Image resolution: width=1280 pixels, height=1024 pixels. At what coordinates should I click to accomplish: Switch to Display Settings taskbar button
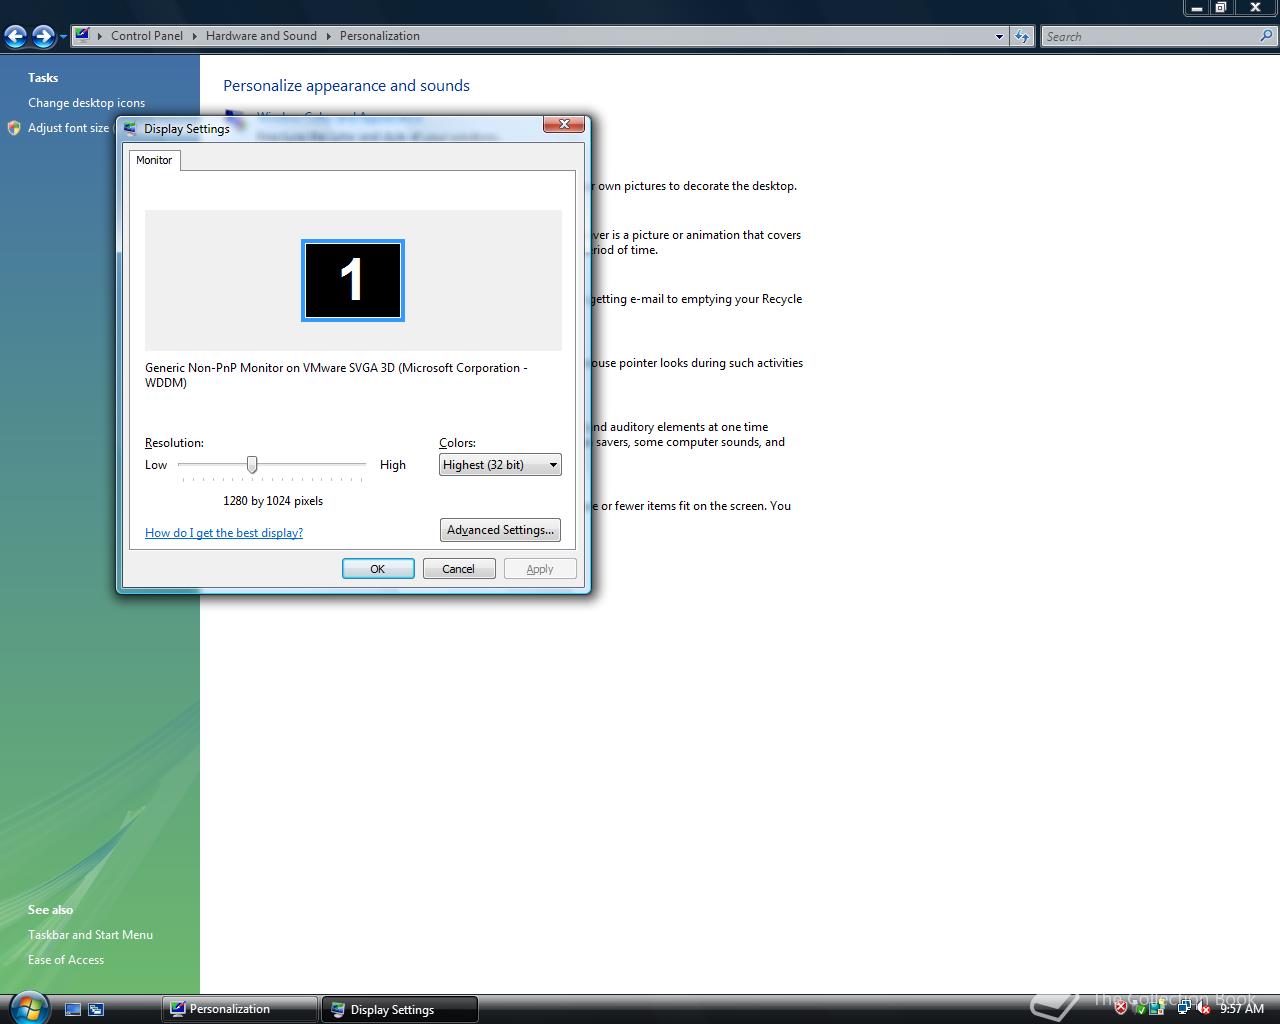[399, 1009]
